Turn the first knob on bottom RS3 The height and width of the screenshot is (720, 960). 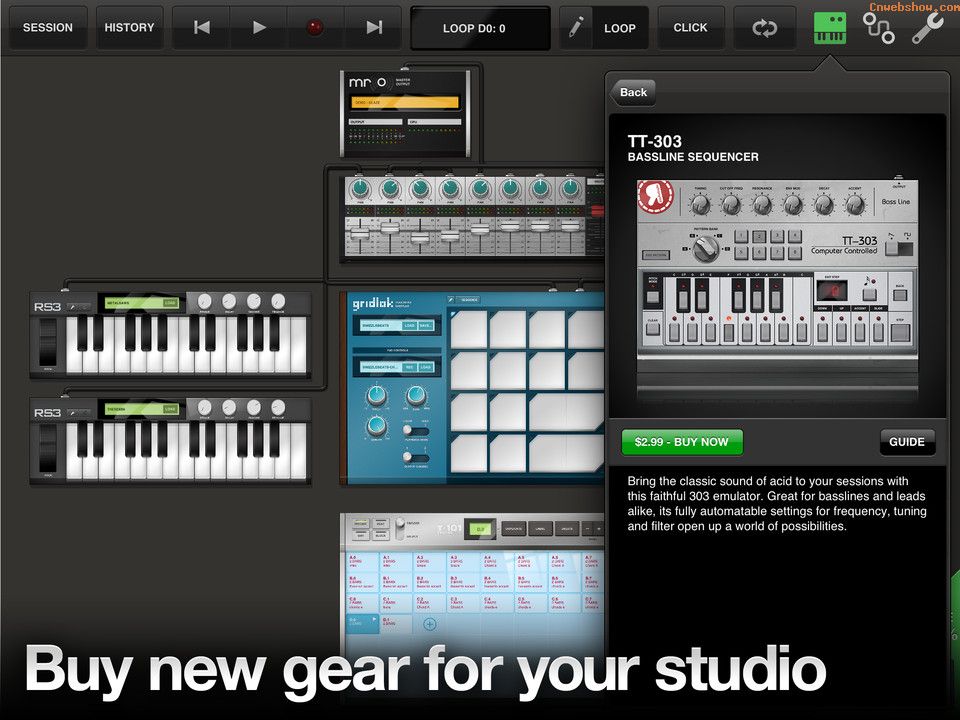pyautogui.click(x=204, y=407)
